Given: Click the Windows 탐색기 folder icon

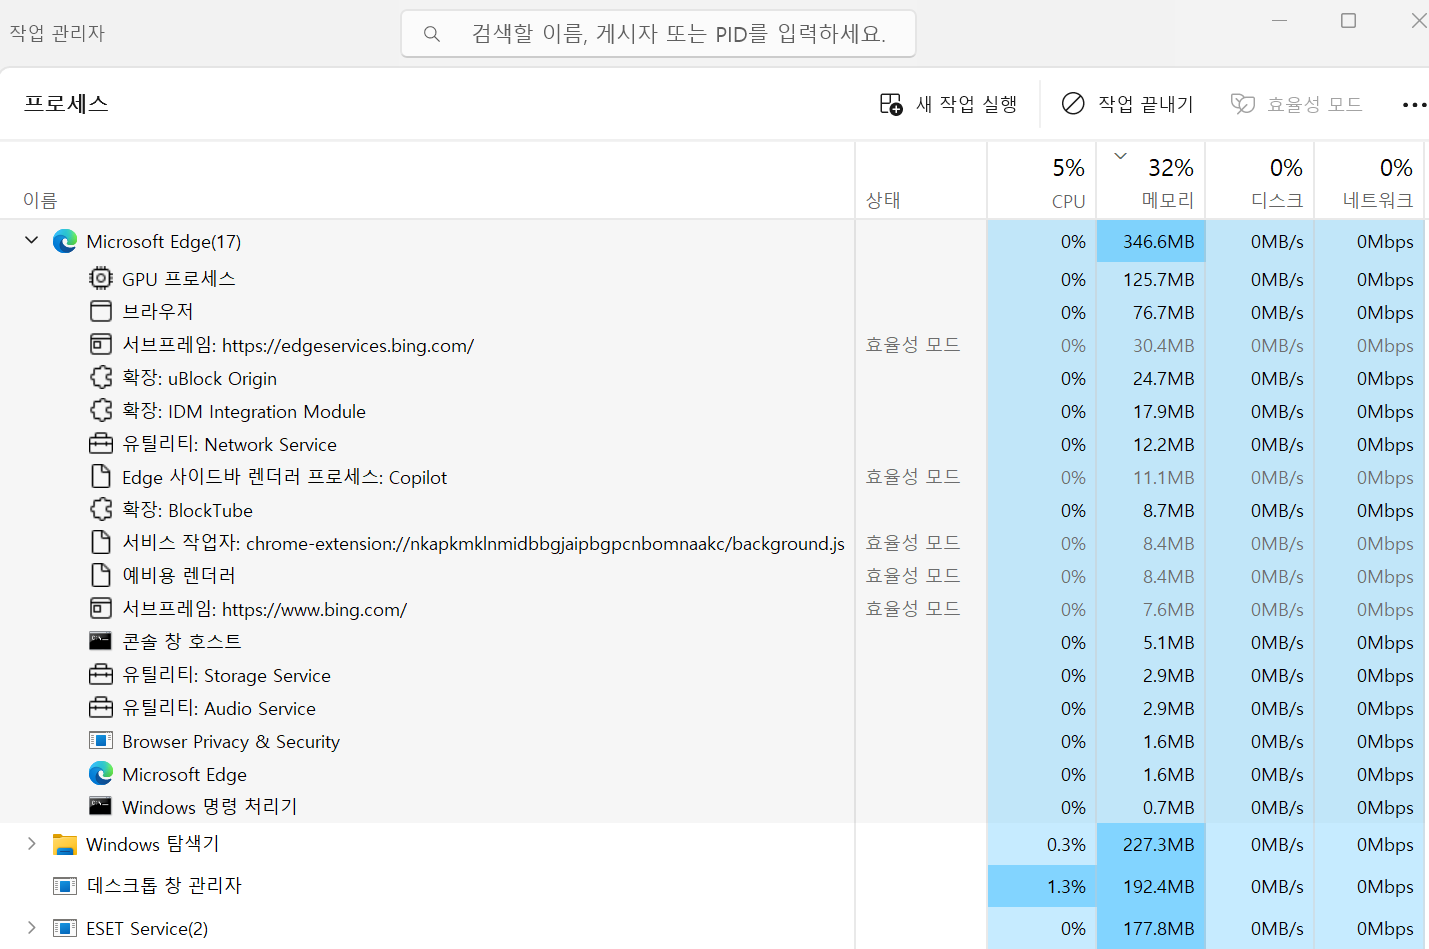Looking at the screenshot, I should click(x=65, y=844).
